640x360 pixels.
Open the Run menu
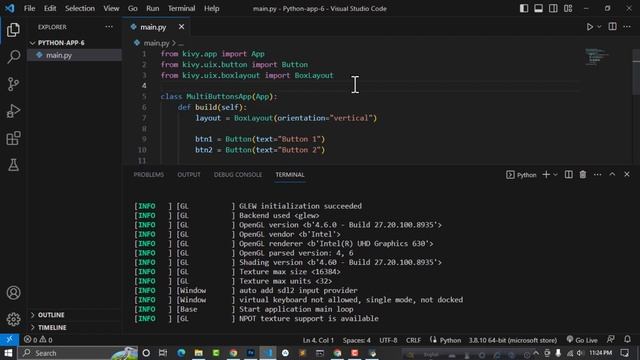[x=153, y=9]
